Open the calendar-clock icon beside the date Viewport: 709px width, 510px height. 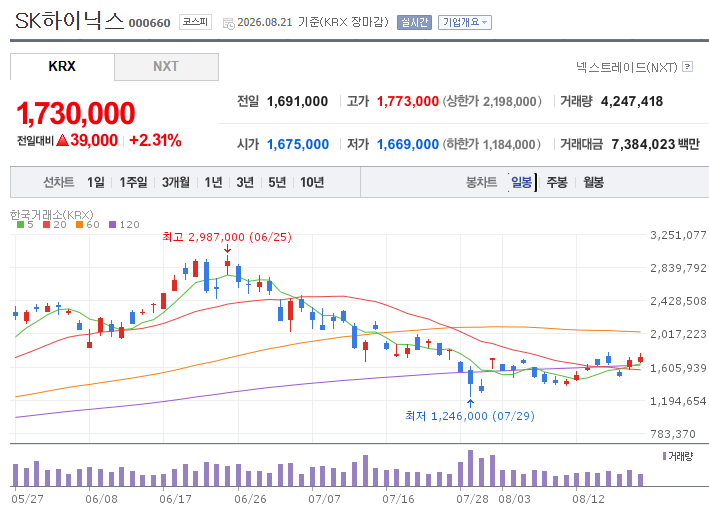[228, 24]
